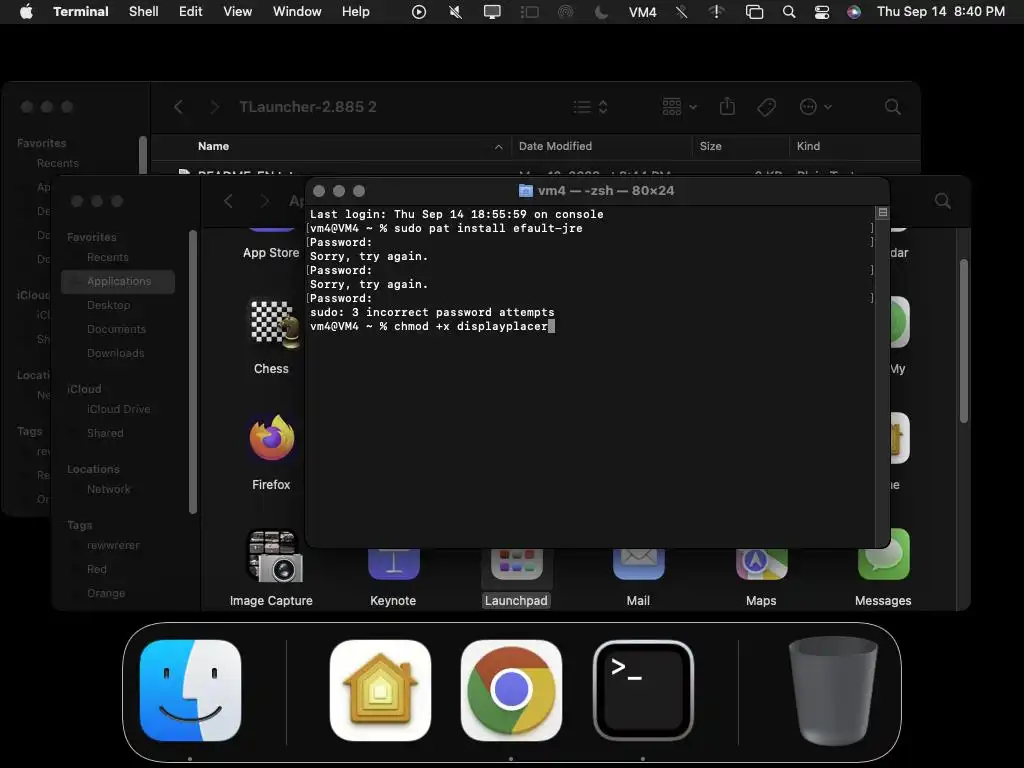Open Focus moon icon in menu bar
This screenshot has height=768, width=1024.
pyautogui.click(x=601, y=12)
